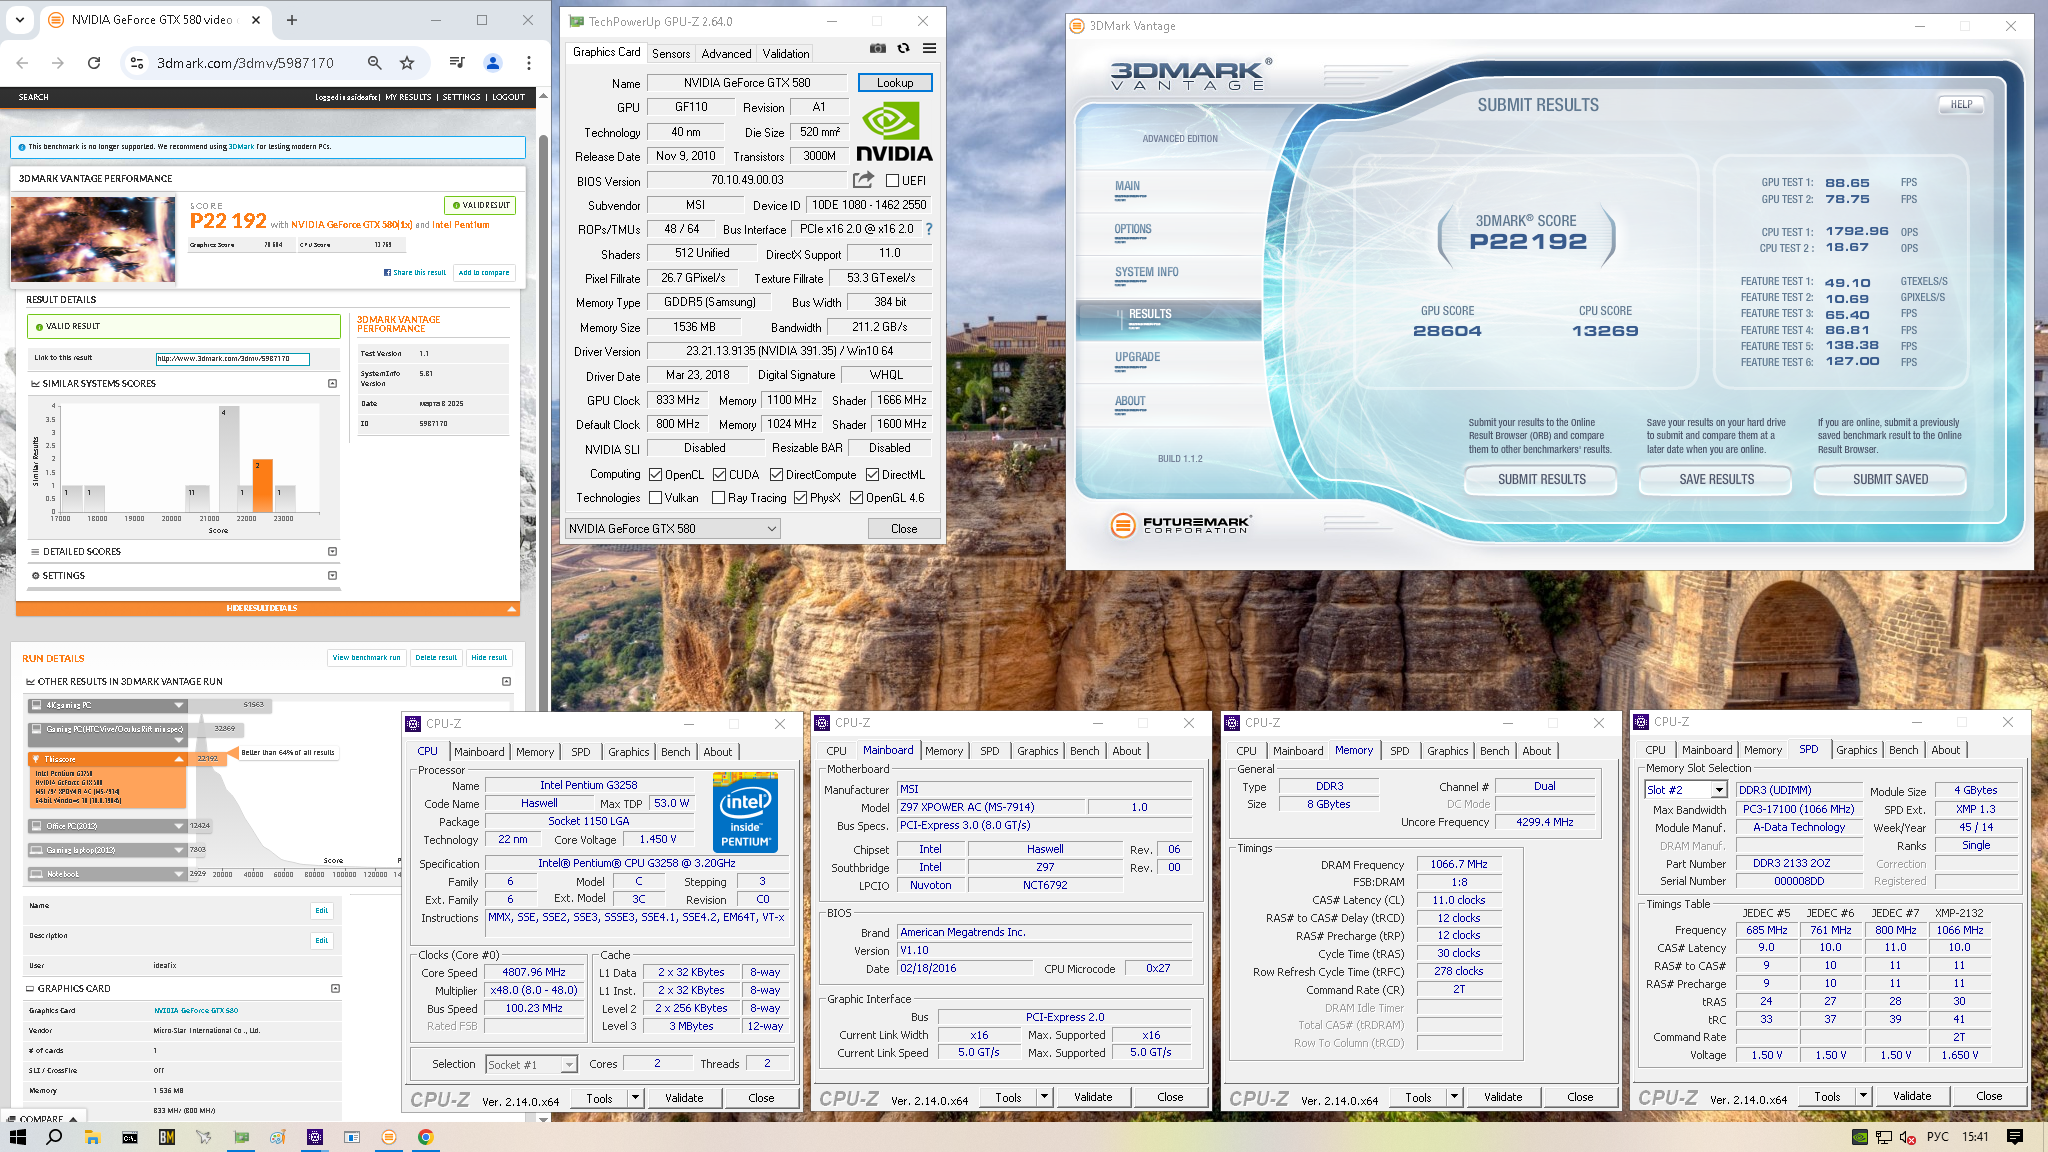Expand the Detailed Scores section
Image resolution: width=2048 pixels, height=1152 pixels.
click(x=333, y=552)
